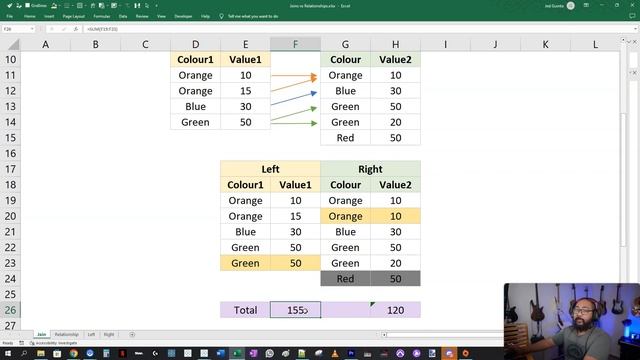This screenshot has height=360, width=640.
Task: Open taskbar Search
Action: pyautogui.click(x=24, y=353)
